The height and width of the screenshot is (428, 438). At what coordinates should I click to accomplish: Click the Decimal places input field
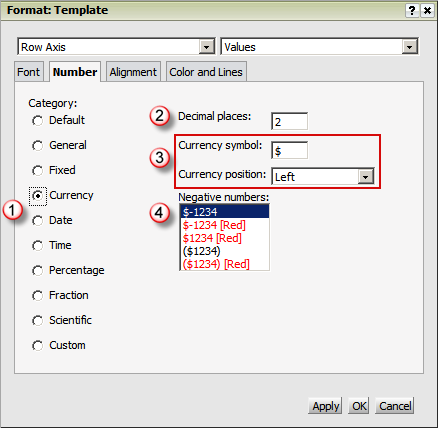point(289,121)
